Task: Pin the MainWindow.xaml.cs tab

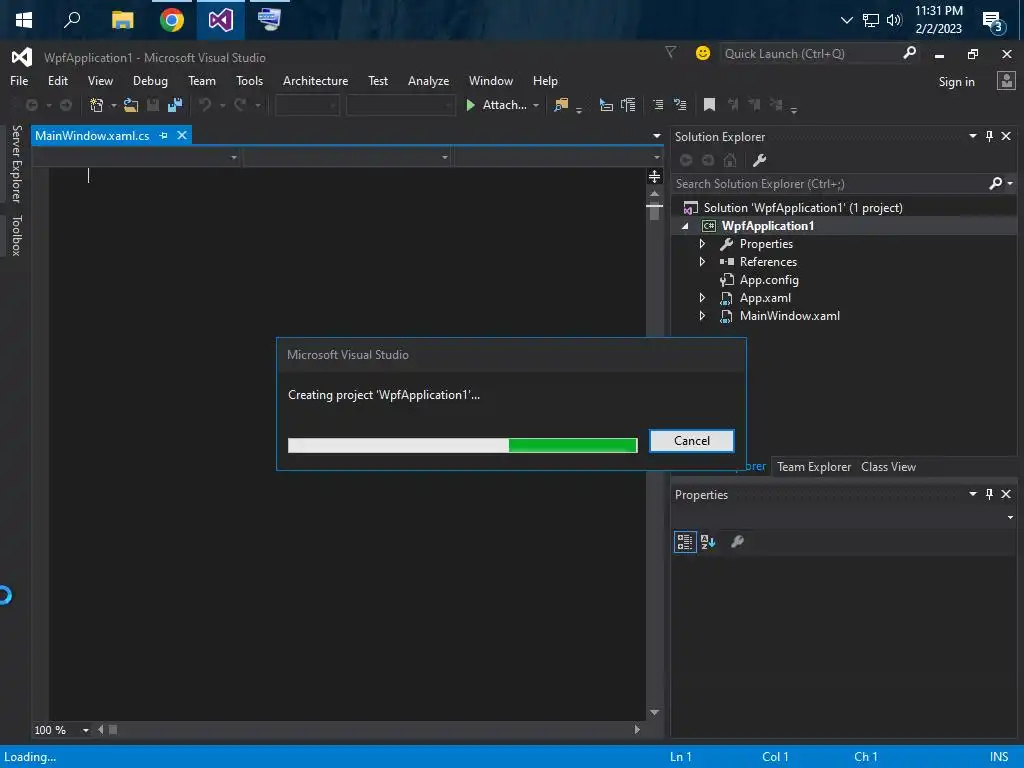Action: pyautogui.click(x=163, y=136)
